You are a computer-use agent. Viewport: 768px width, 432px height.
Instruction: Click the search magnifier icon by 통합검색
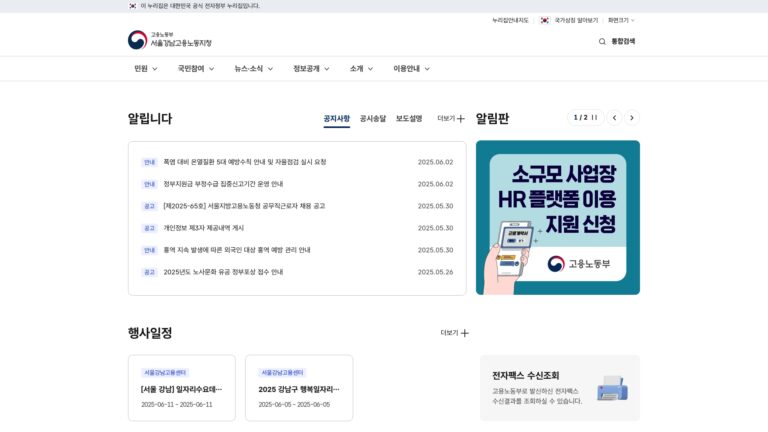click(602, 42)
